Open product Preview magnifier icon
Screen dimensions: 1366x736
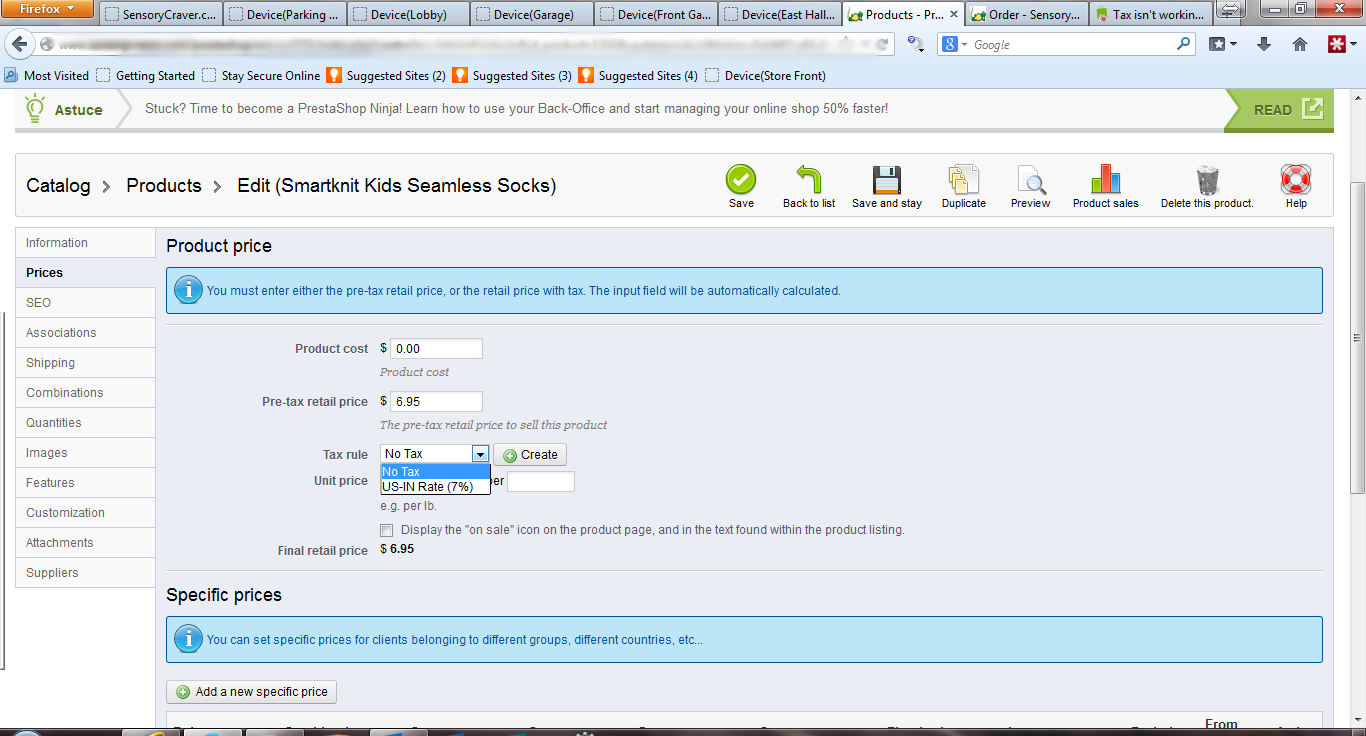coord(1030,179)
